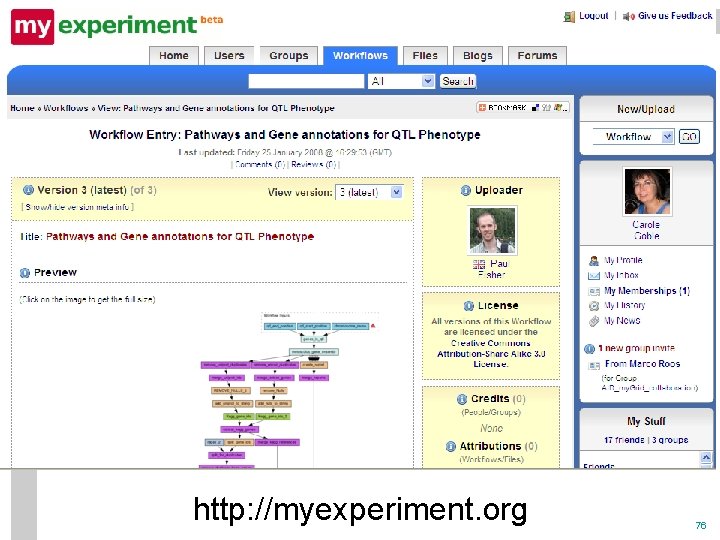The image size is (720, 540).
Task: Click the Logout link
Action: click(593, 16)
